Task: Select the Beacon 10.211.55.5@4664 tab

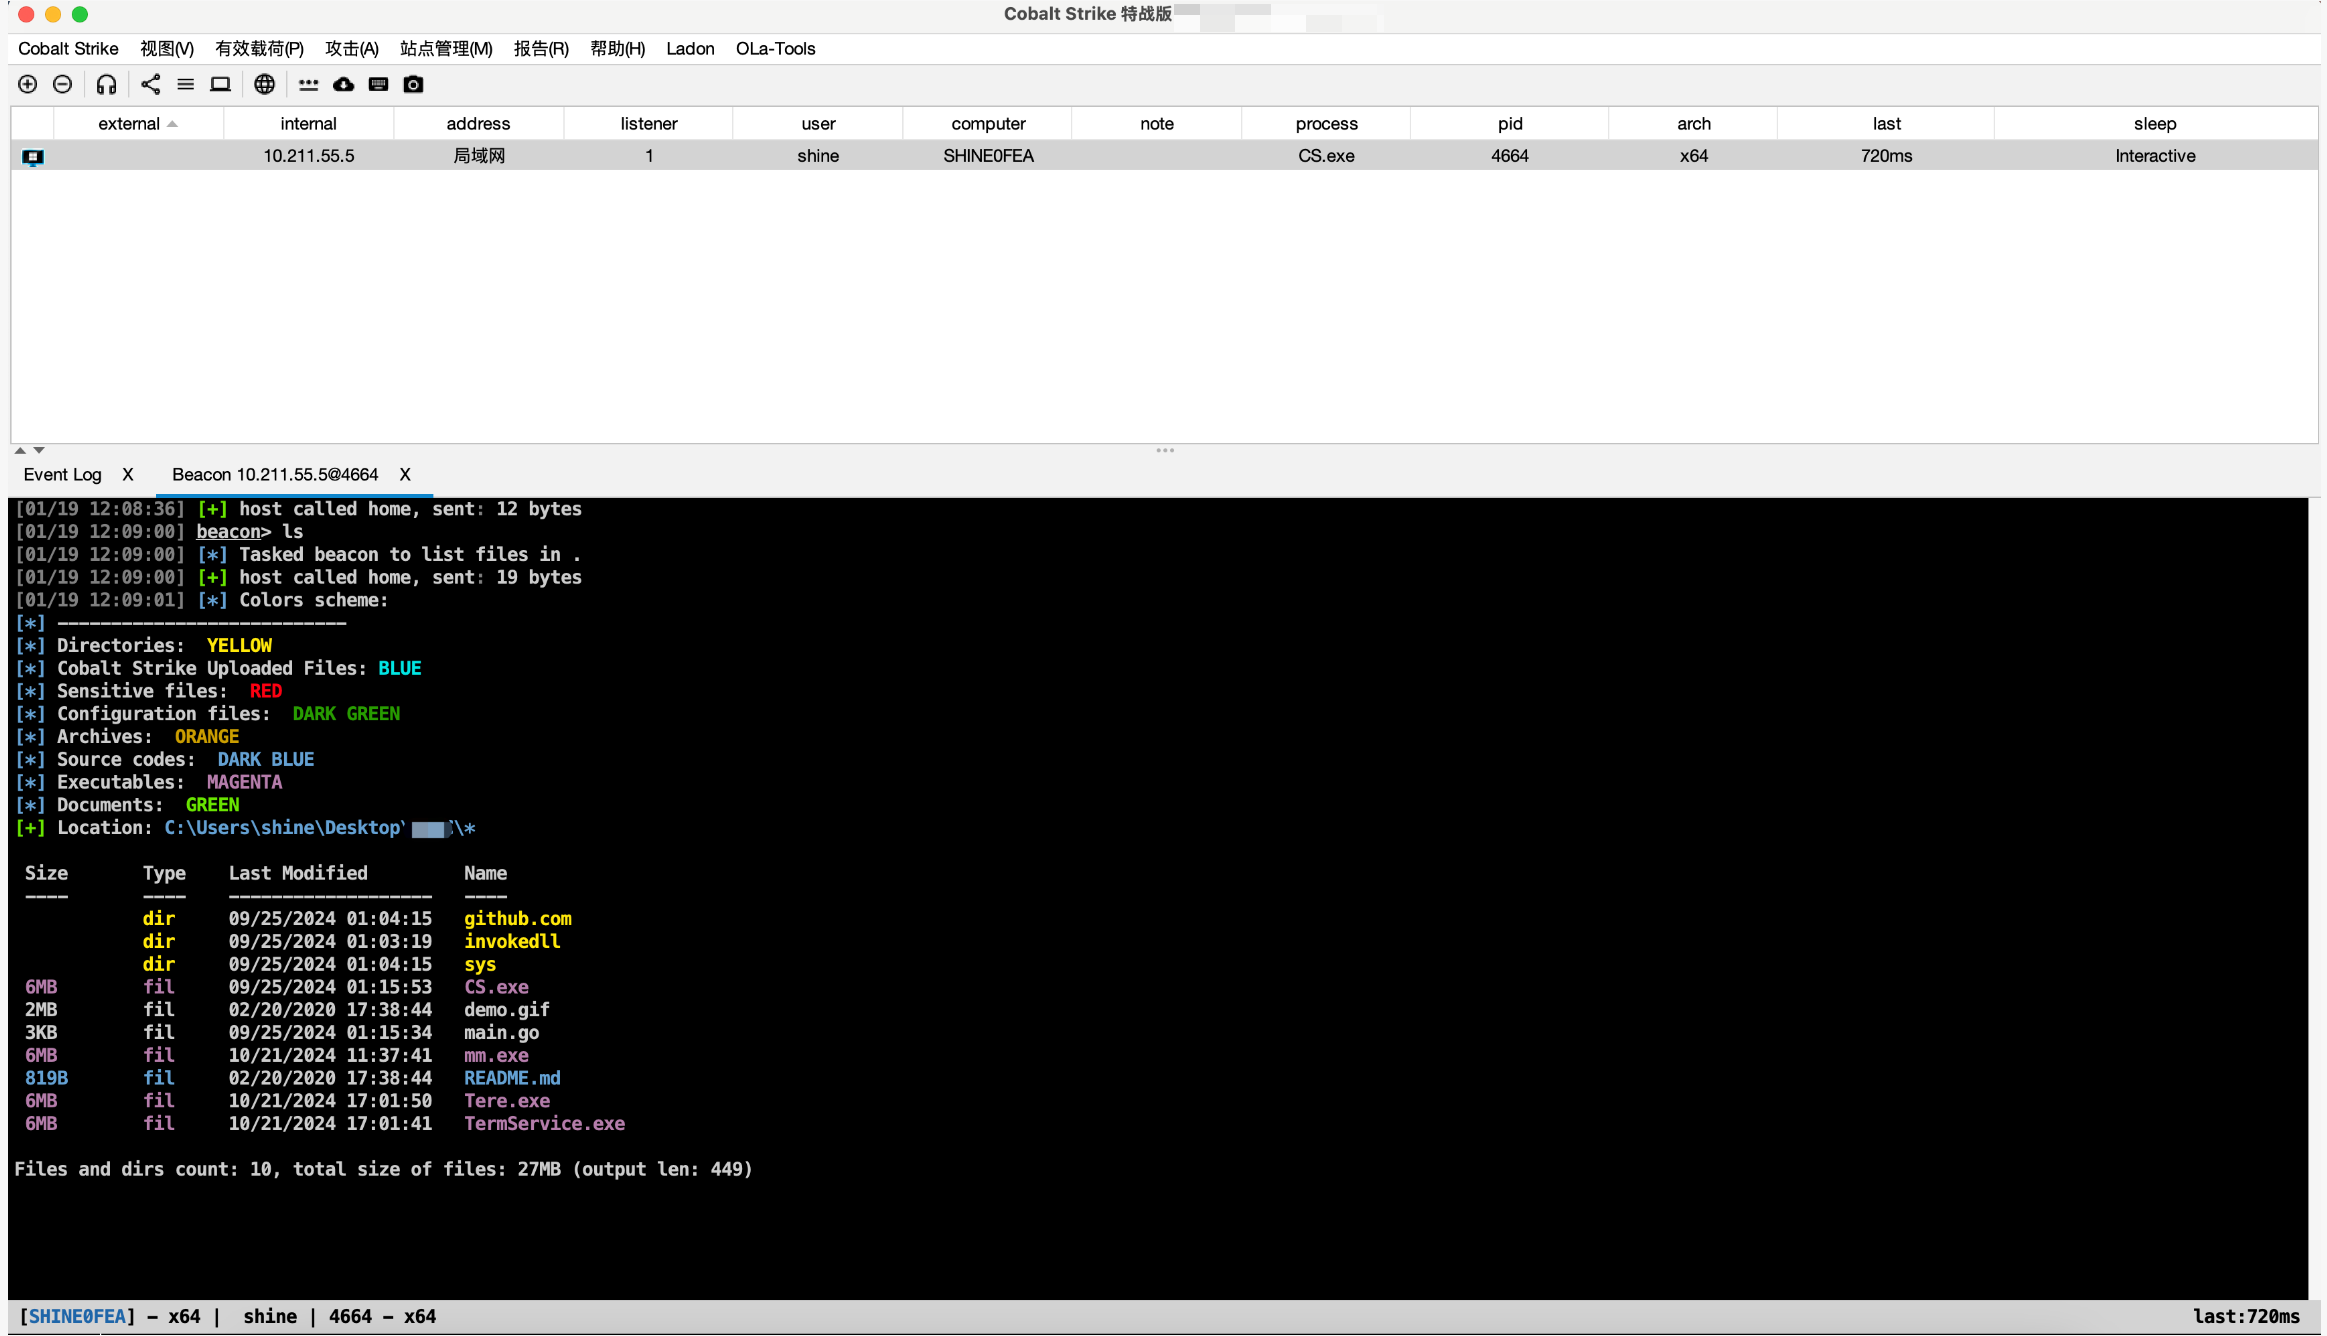Action: (275, 475)
